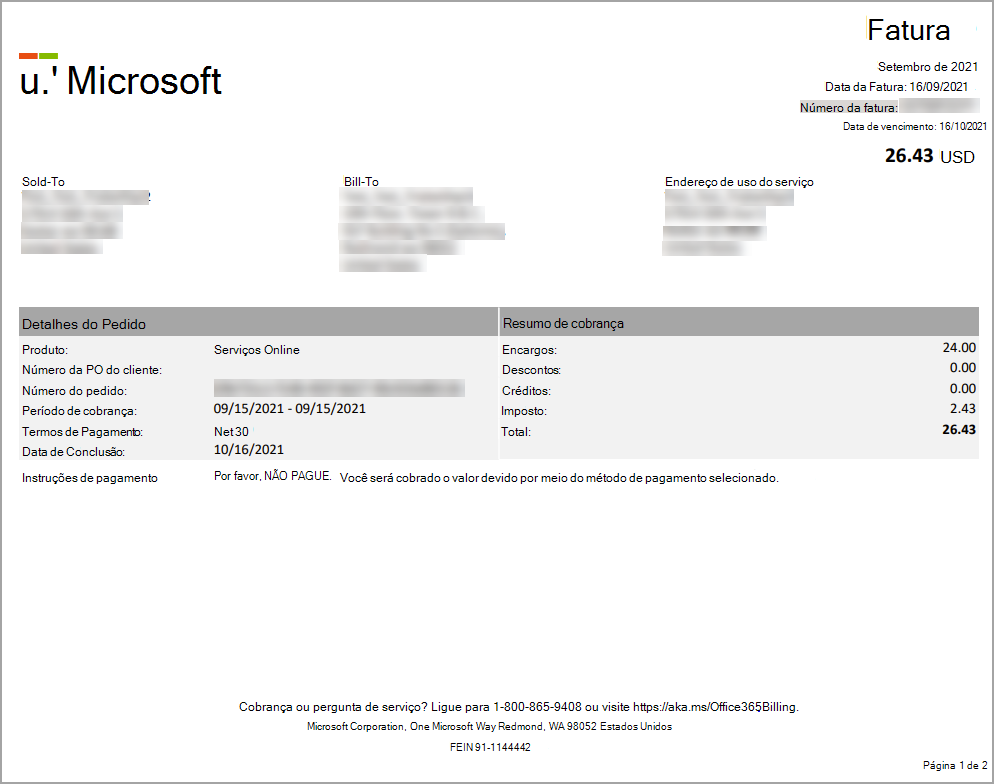Viewport: 994px width, 784px height.
Task: Click the Microsoft logo
Action: [120, 76]
